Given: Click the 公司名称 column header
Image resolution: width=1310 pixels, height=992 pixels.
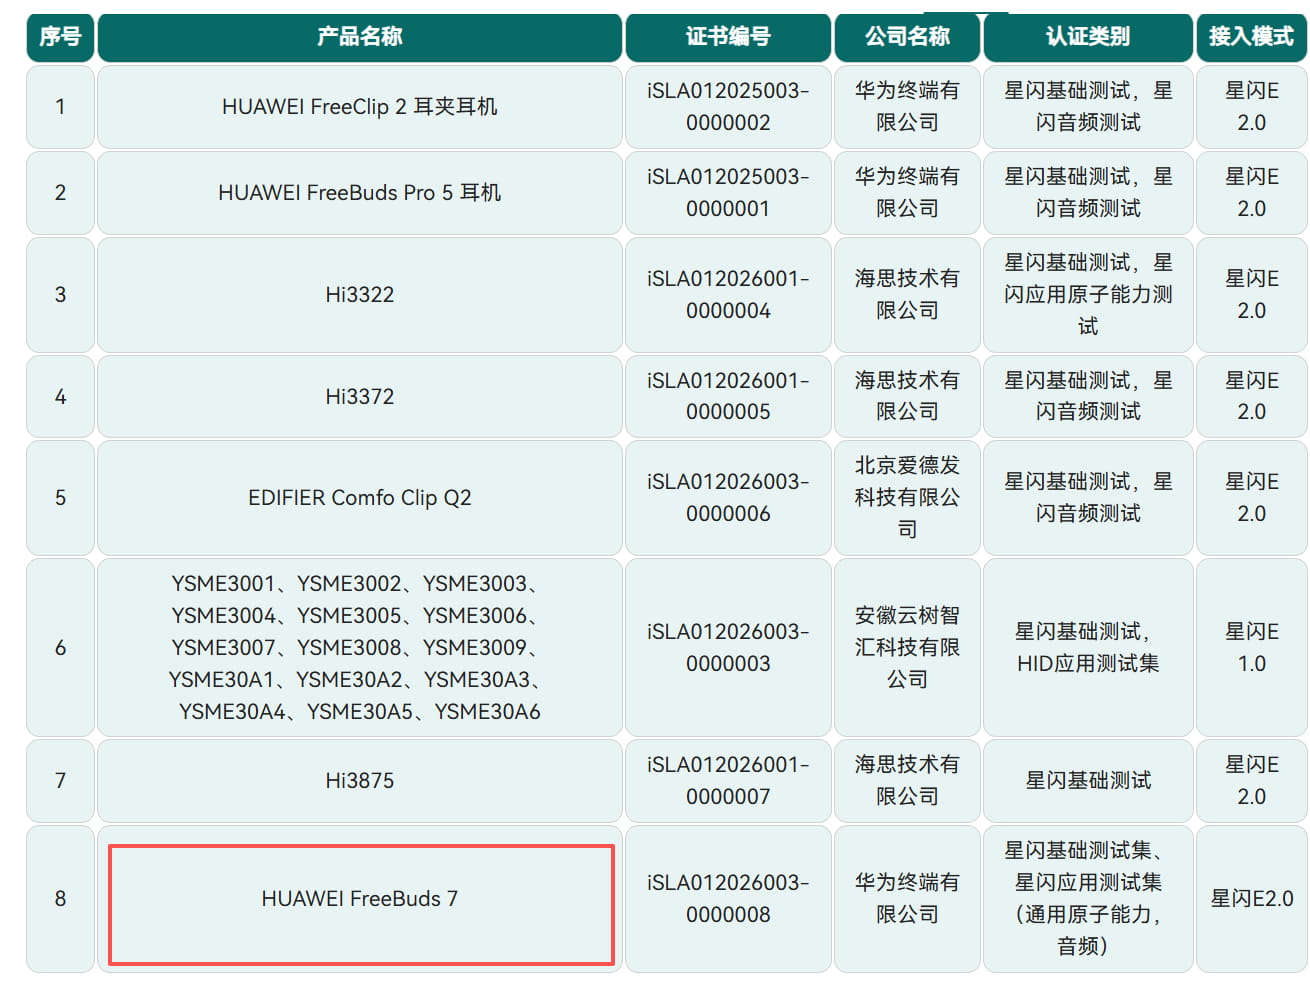Looking at the screenshot, I should pyautogui.click(x=907, y=37).
